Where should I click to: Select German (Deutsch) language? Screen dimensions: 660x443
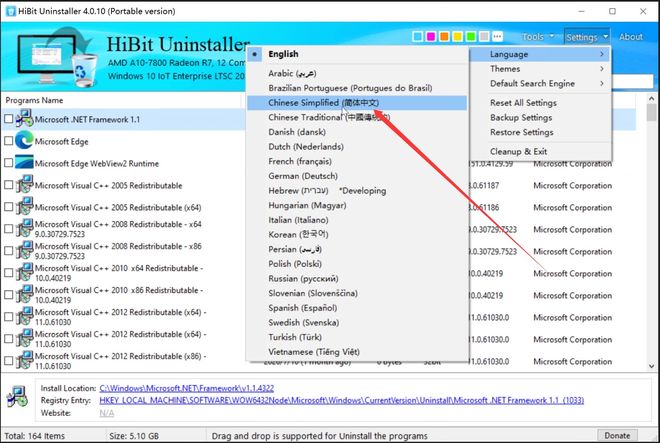[x=357, y=176]
